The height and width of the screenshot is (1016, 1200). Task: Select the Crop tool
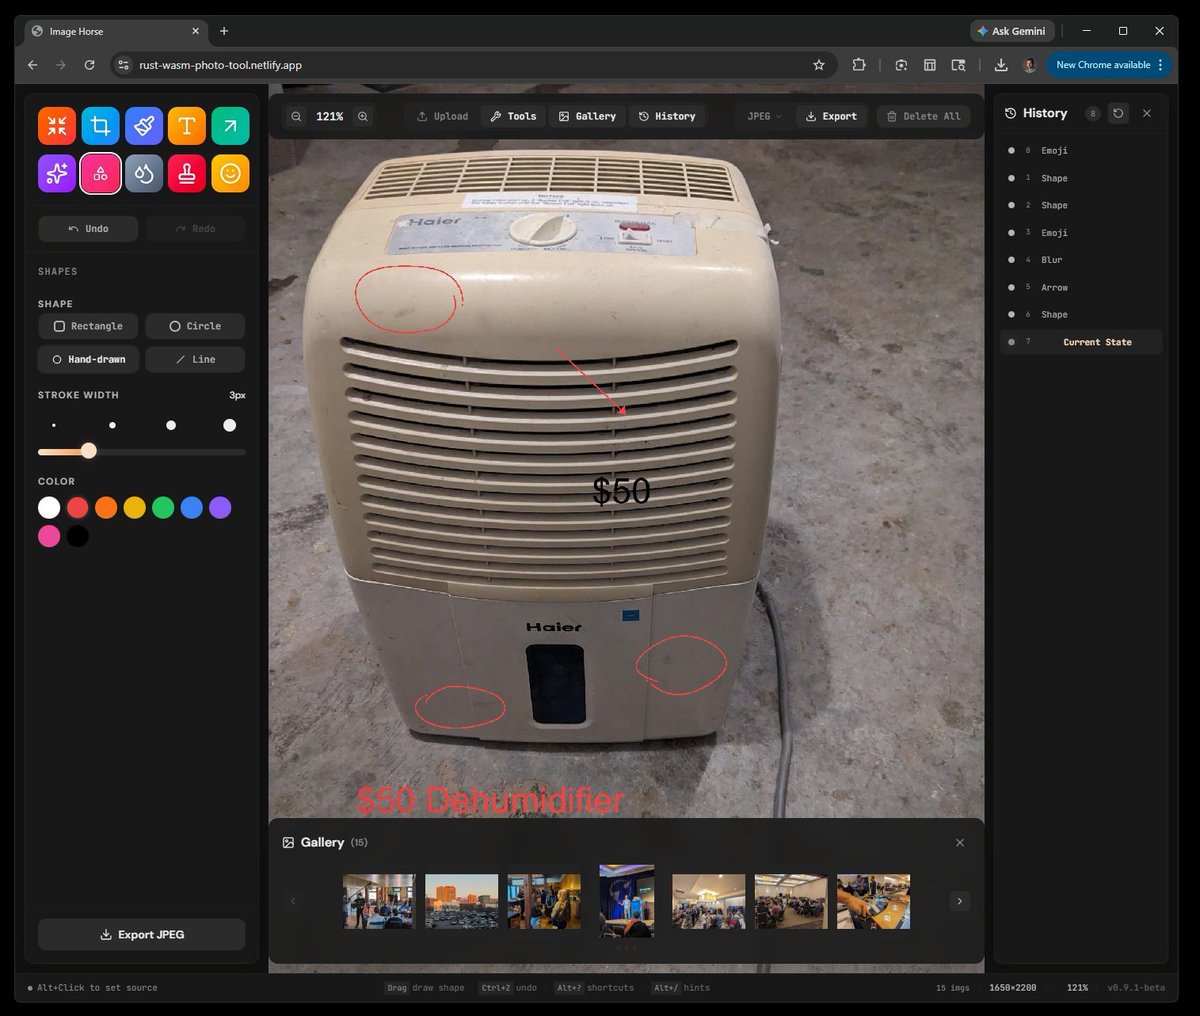(100, 126)
